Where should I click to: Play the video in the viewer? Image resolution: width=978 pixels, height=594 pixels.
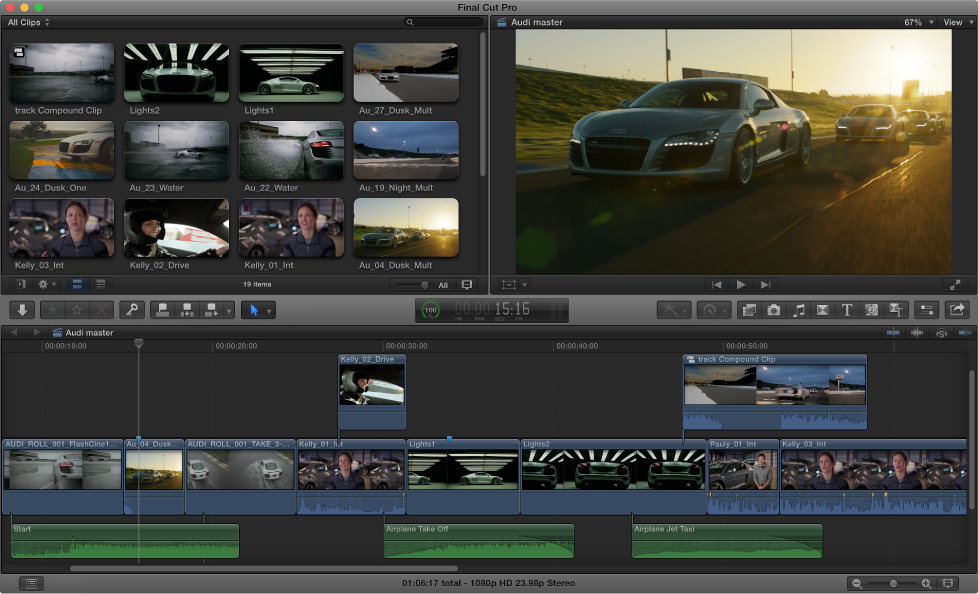(x=741, y=285)
